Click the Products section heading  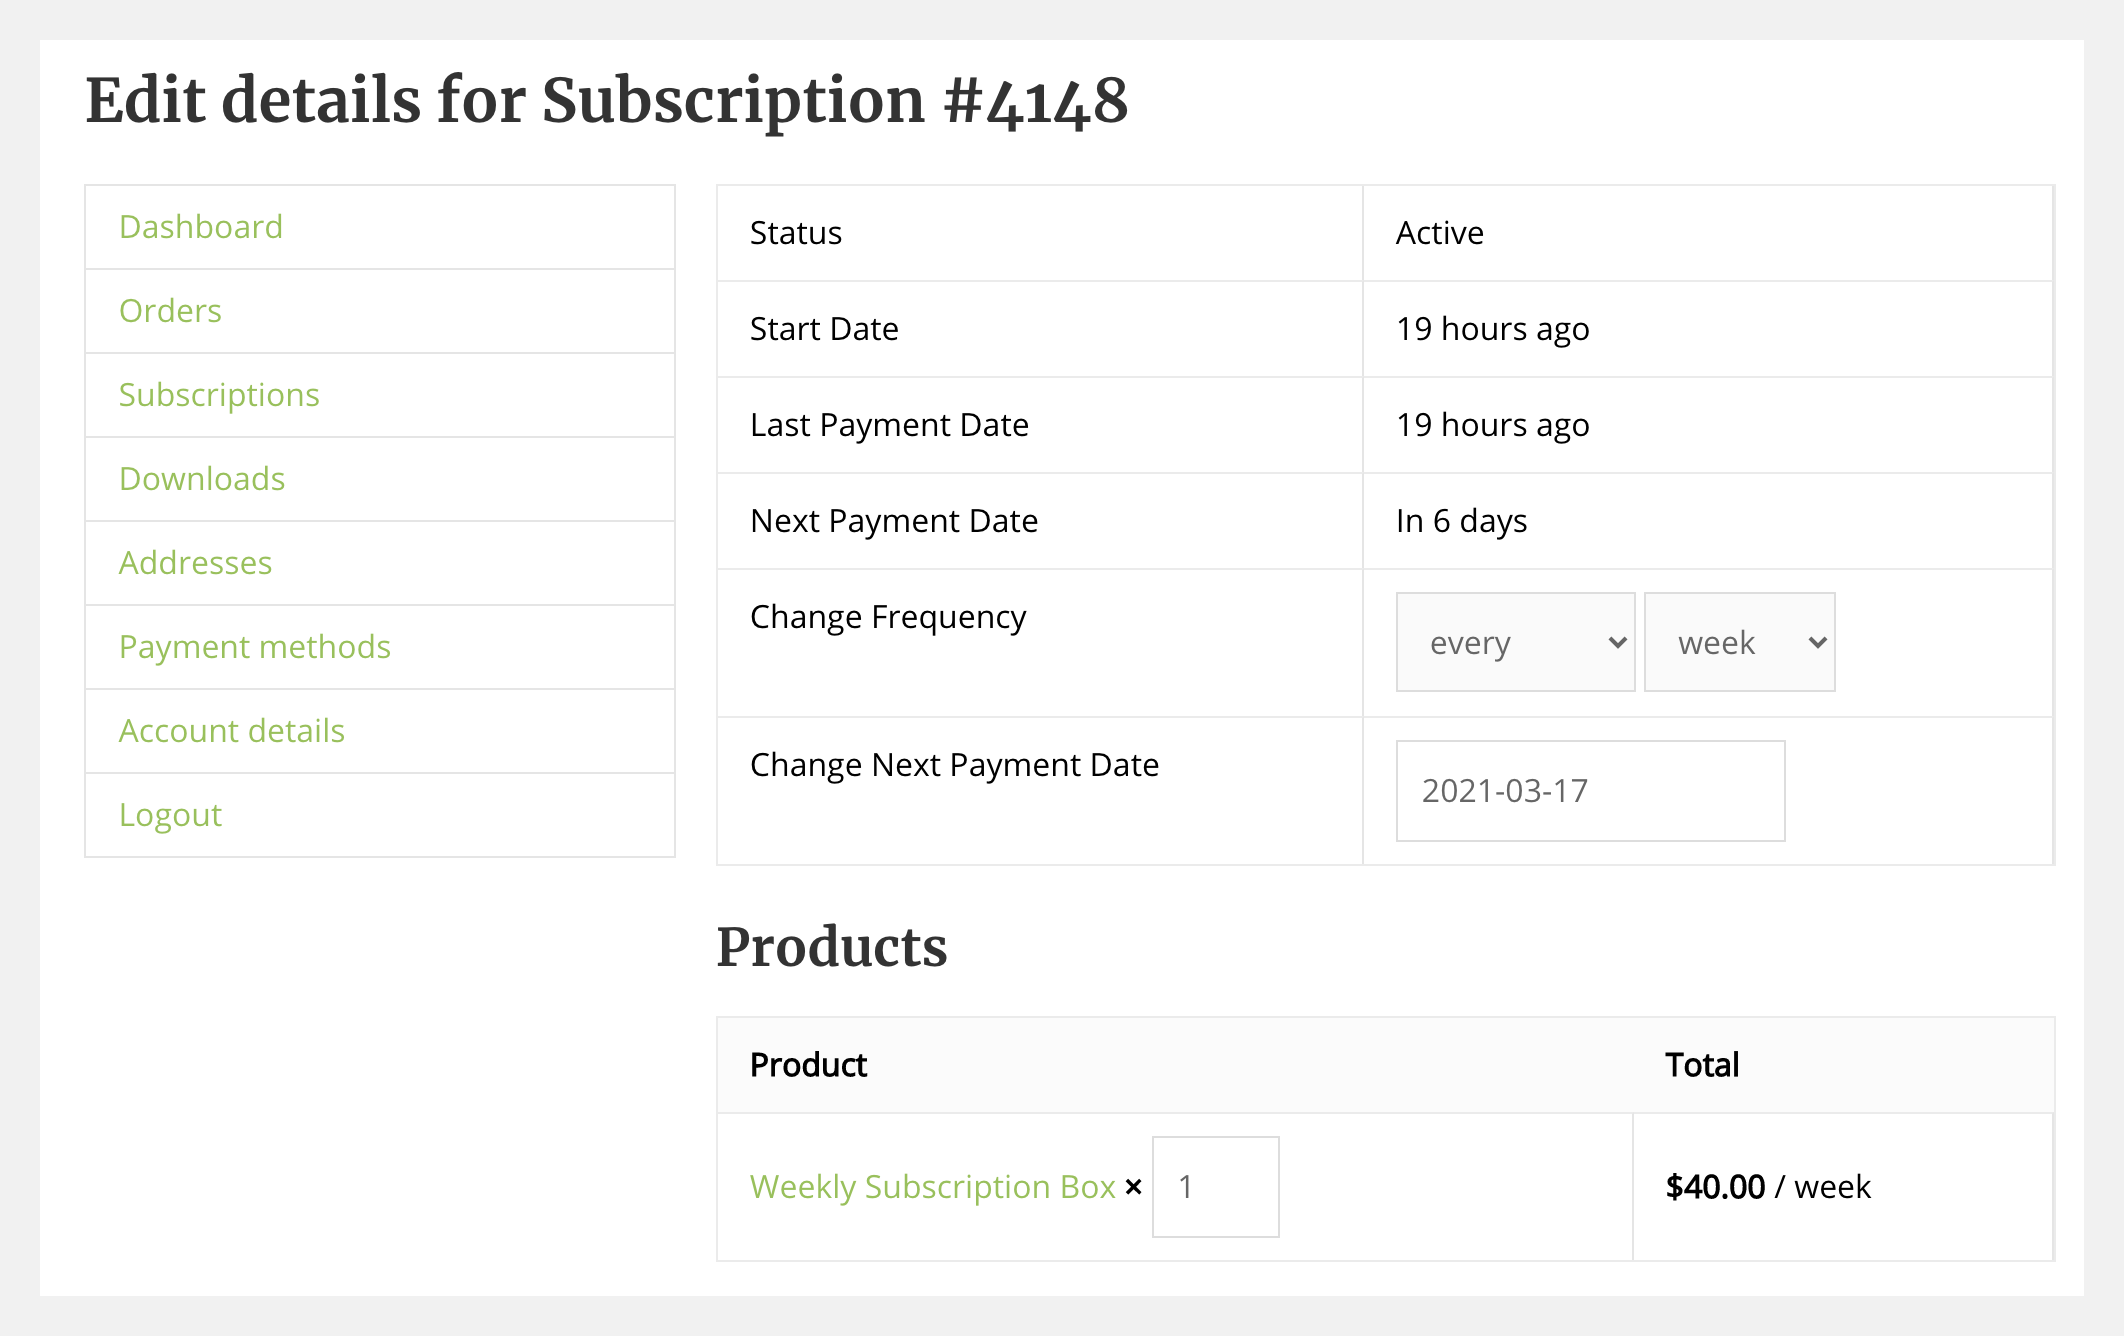pos(834,947)
